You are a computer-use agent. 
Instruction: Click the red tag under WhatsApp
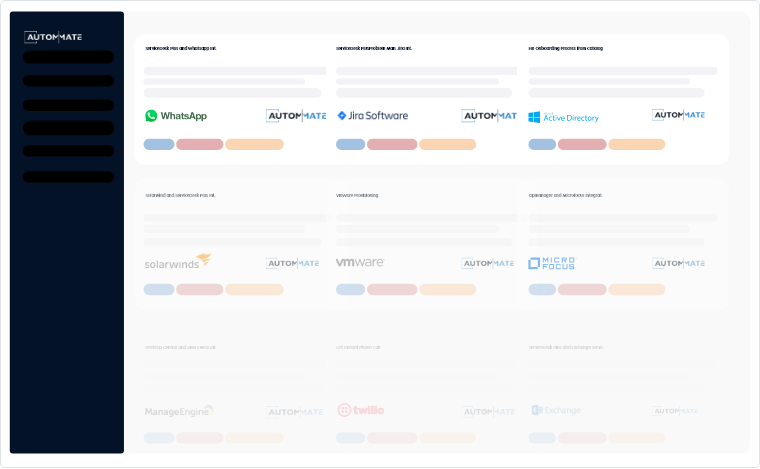coord(200,144)
